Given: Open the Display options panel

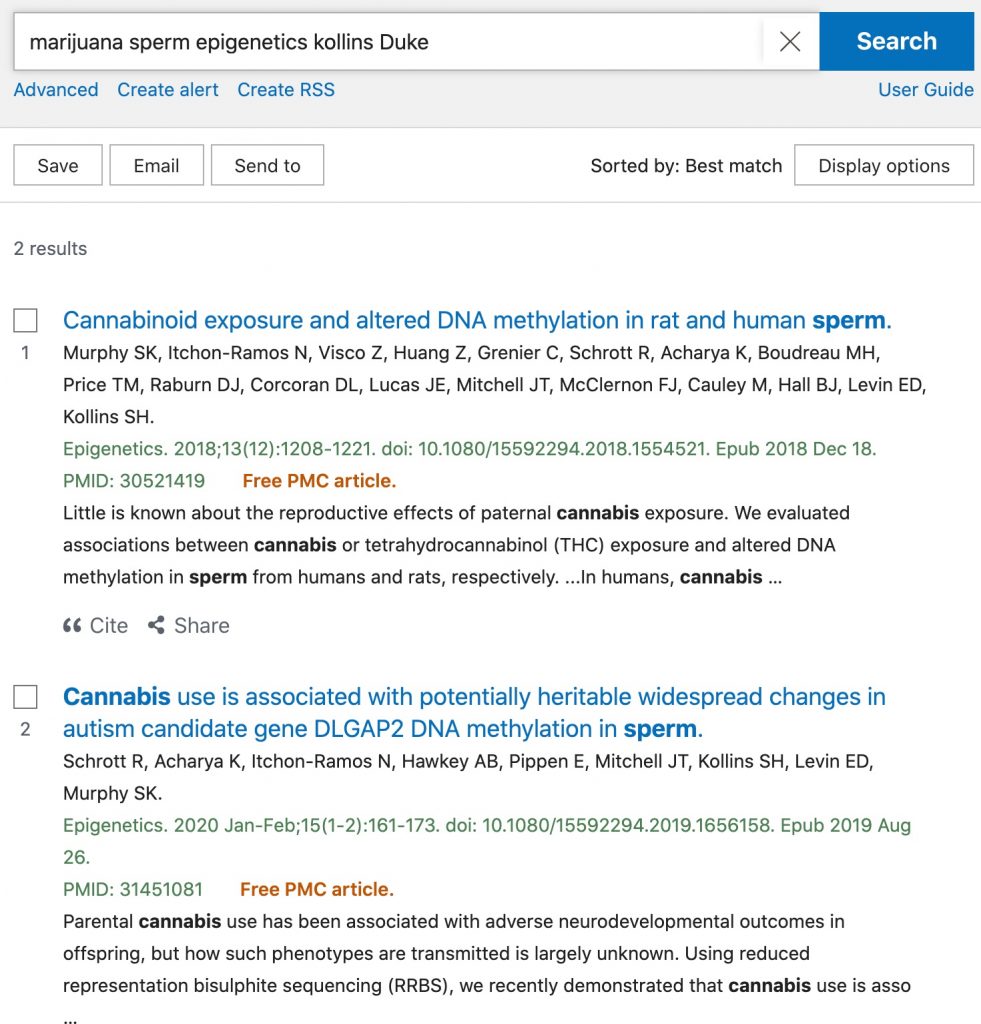Looking at the screenshot, I should [884, 165].
